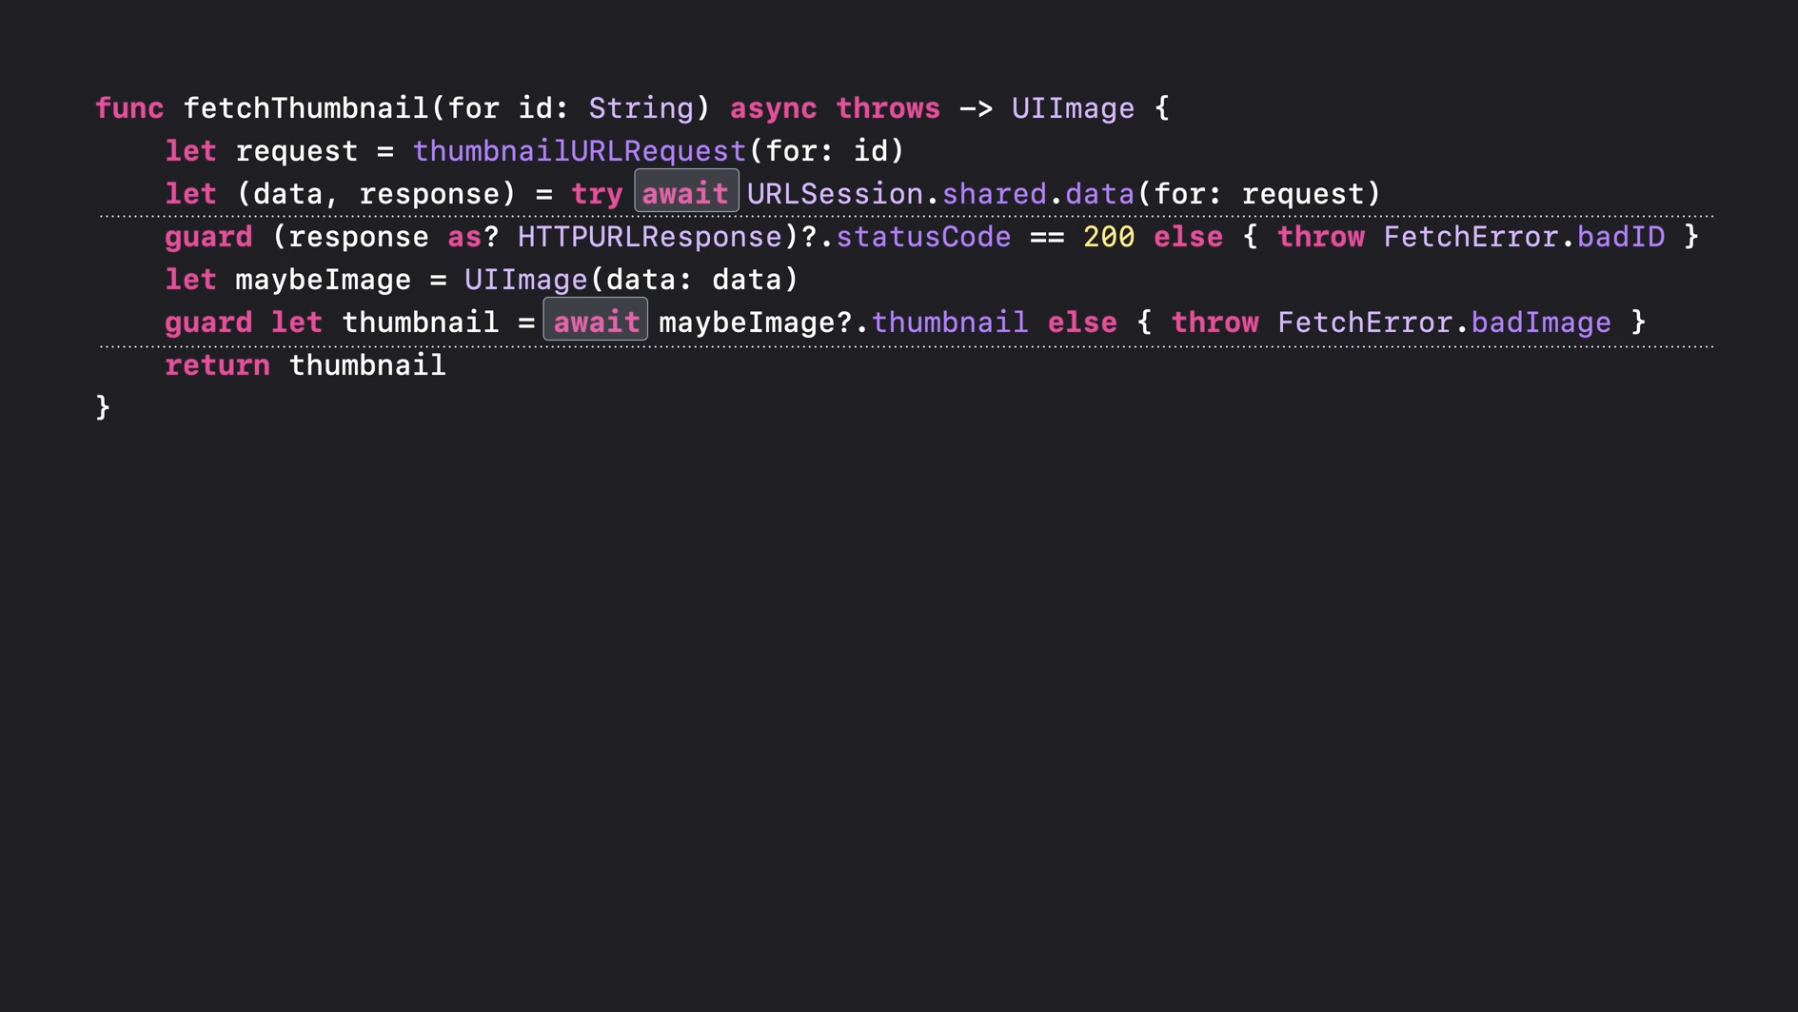Click the highlighted await before URLSession

click(x=686, y=192)
